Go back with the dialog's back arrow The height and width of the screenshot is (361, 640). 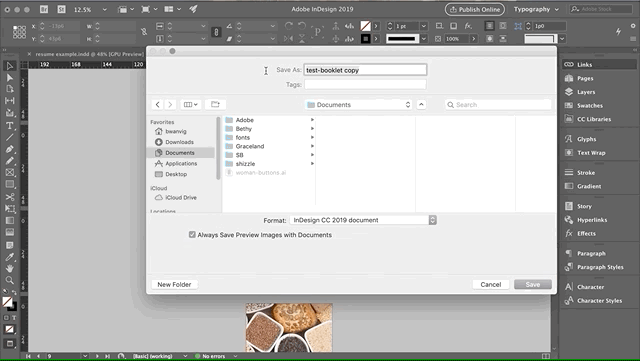[x=158, y=105]
